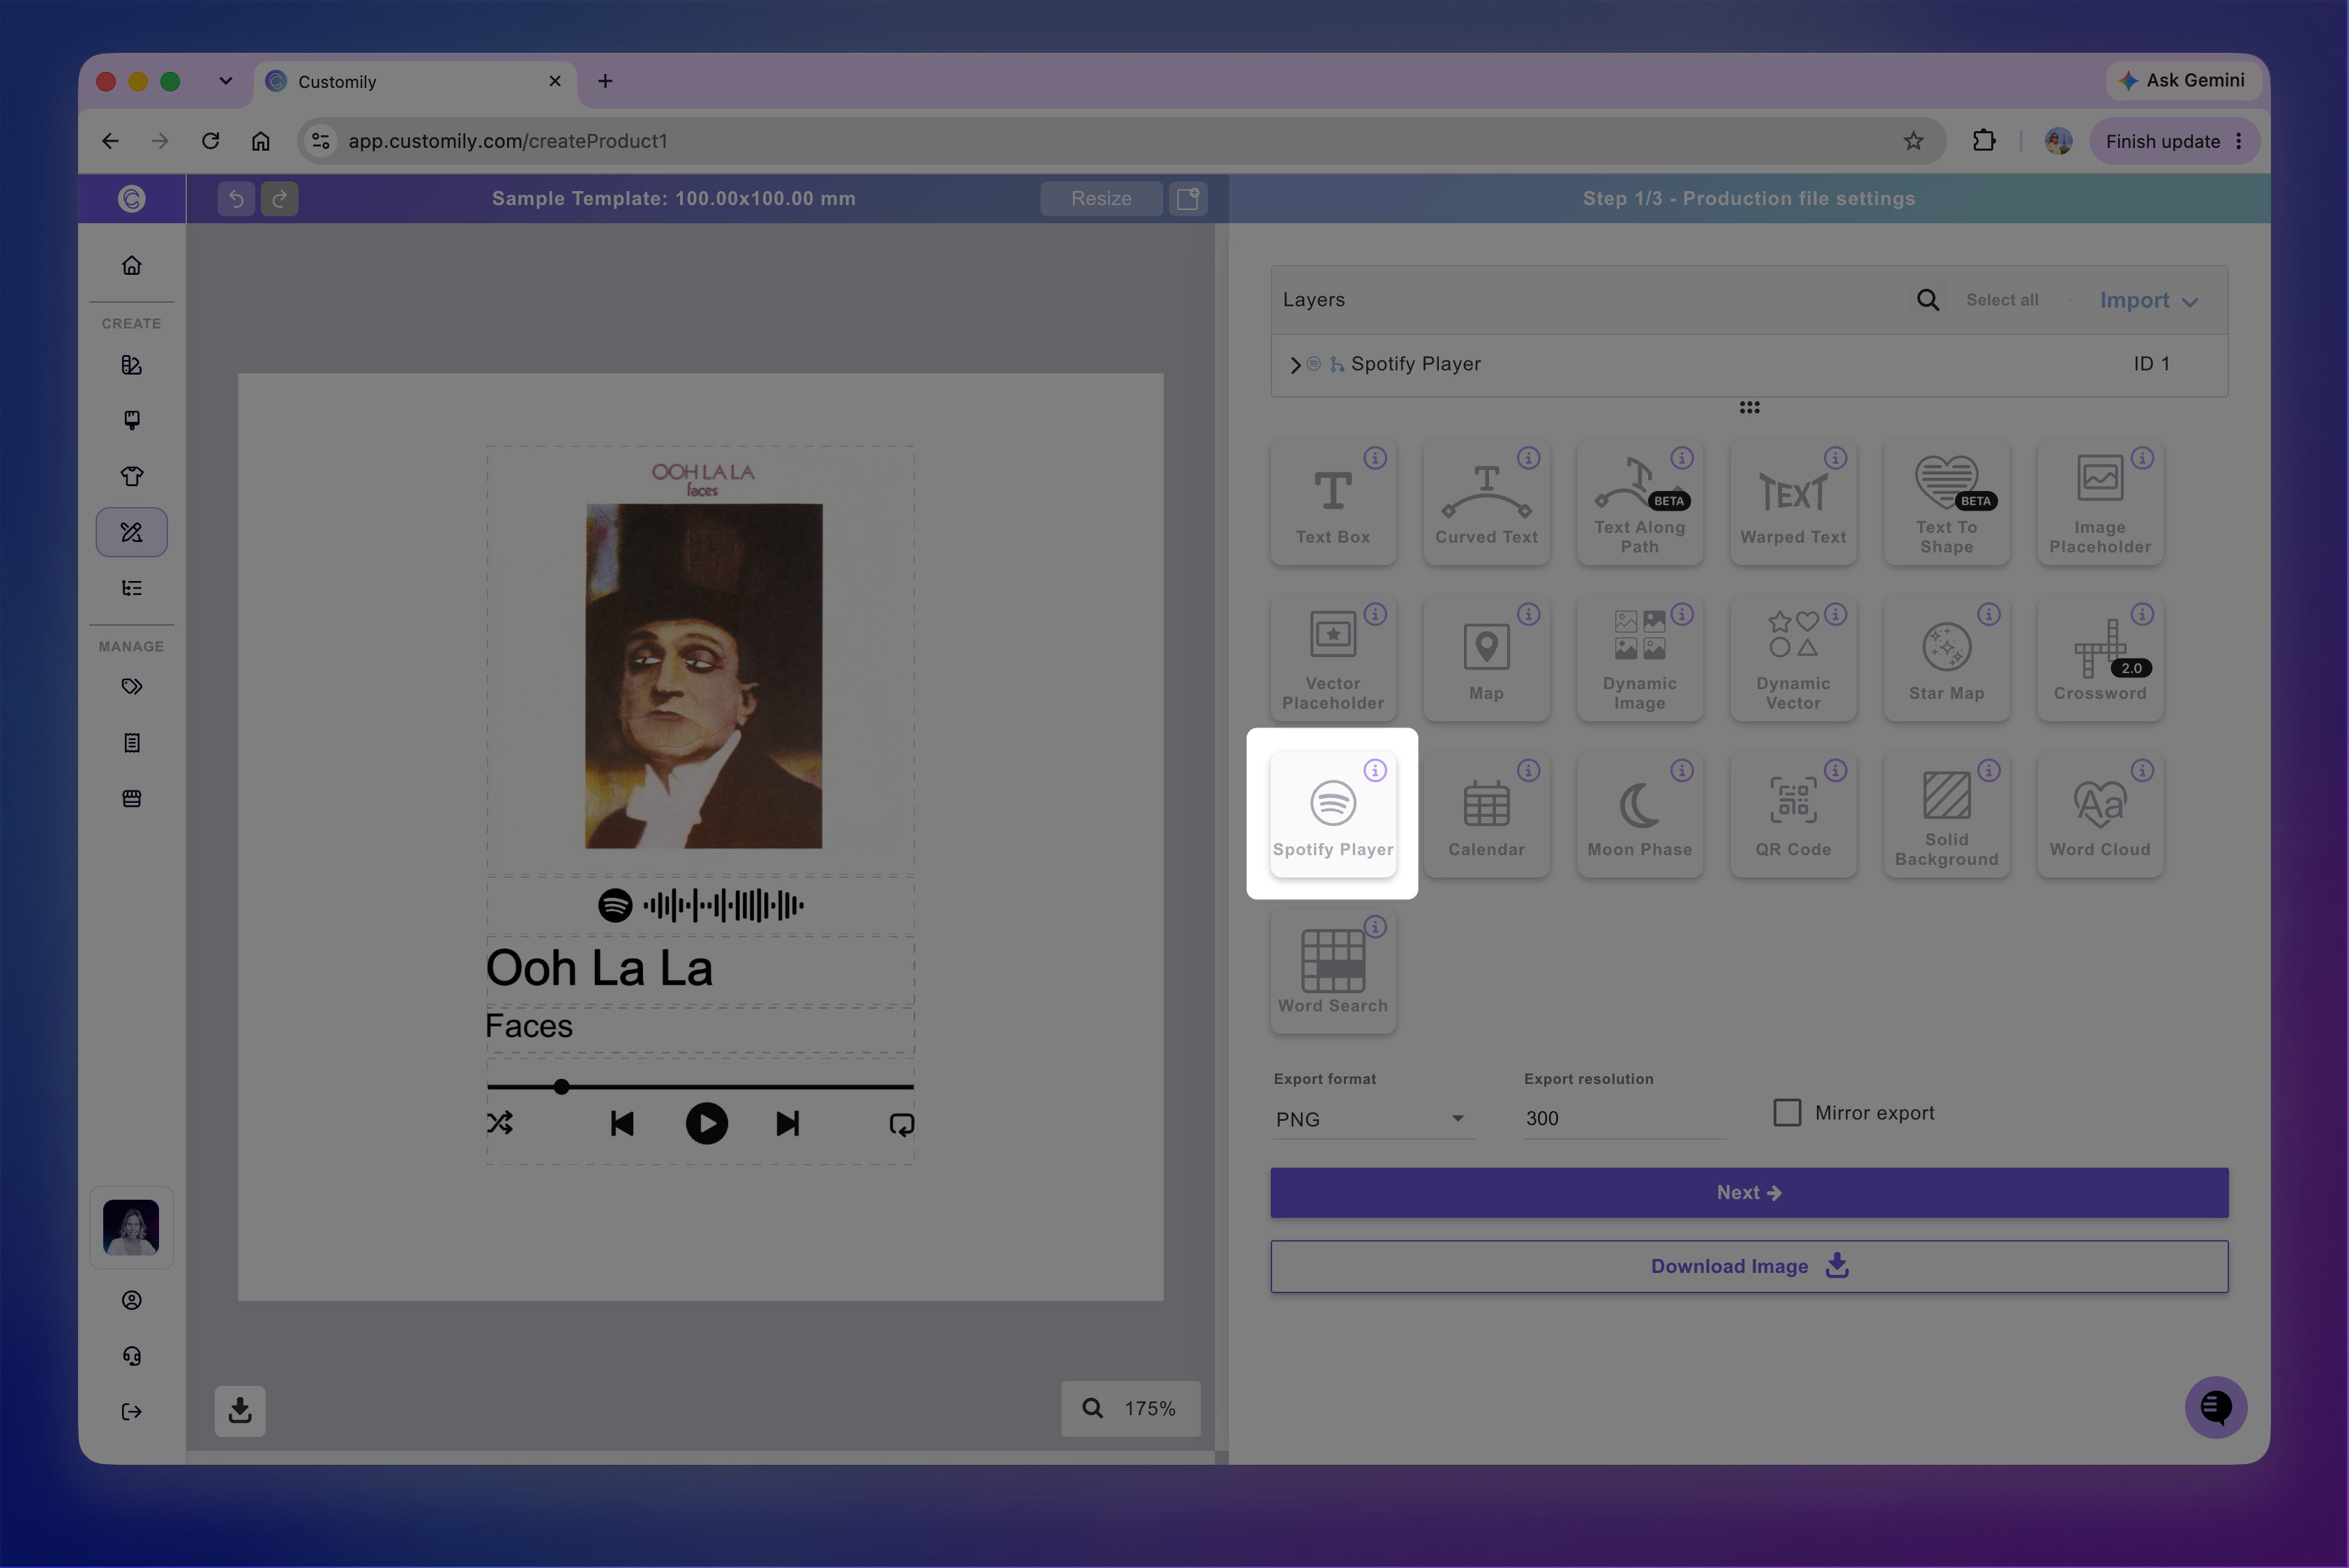
Task: Add a Star Map element
Action: coord(1946,658)
